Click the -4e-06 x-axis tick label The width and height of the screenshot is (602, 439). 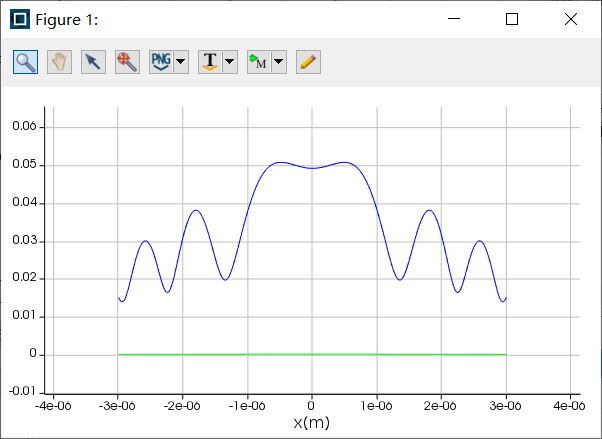tap(53, 406)
